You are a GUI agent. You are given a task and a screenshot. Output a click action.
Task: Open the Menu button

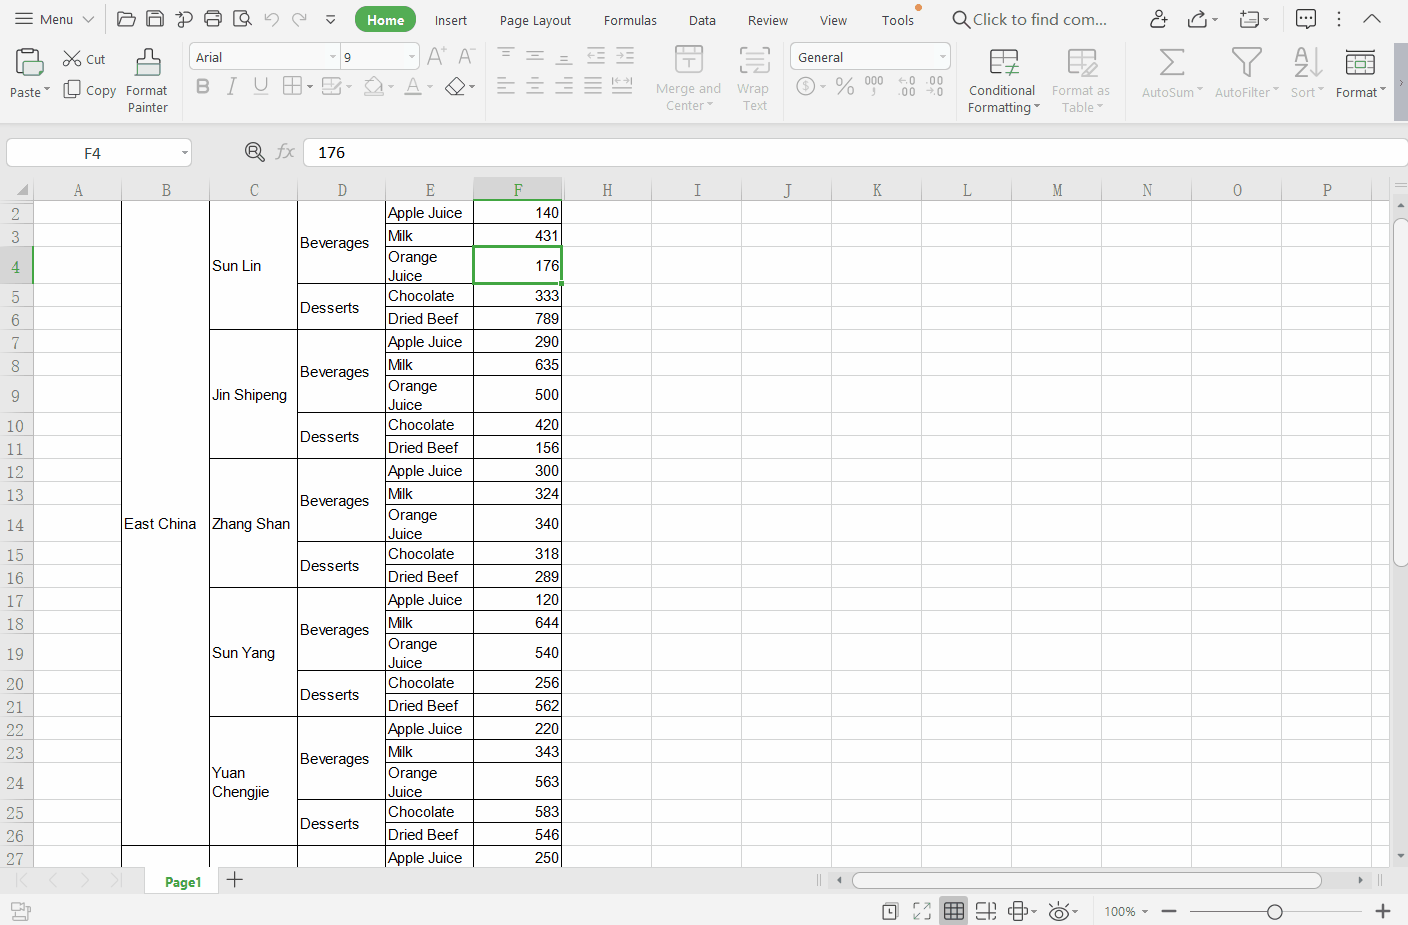tap(55, 19)
